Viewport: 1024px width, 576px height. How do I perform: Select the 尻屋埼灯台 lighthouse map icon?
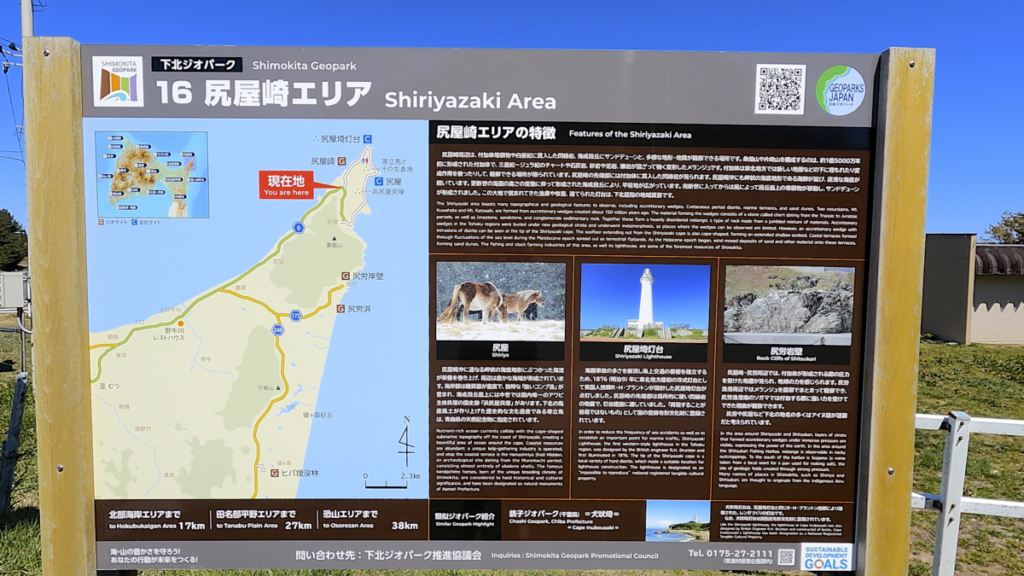[x=366, y=139]
